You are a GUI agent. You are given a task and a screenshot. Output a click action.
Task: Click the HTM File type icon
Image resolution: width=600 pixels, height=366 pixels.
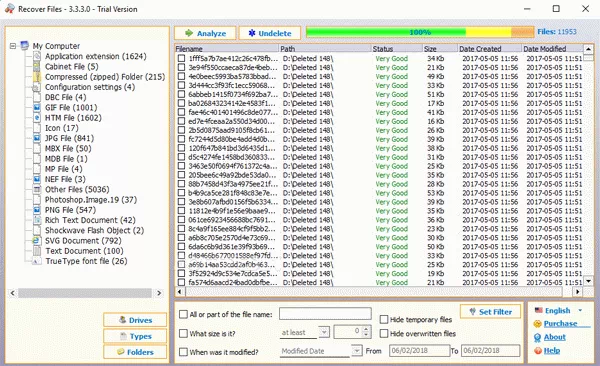tap(37, 118)
